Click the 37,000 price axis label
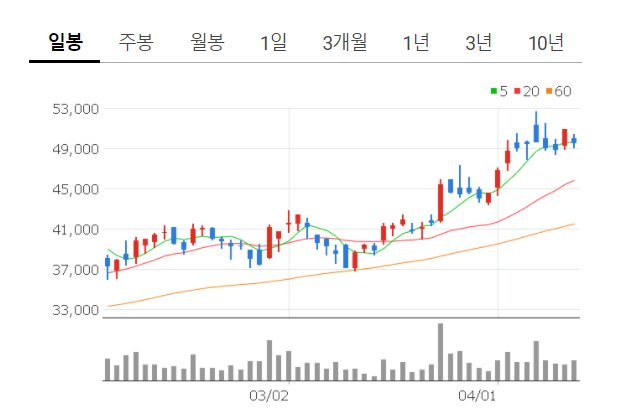Screen dimensions: 627x417 point(76,270)
